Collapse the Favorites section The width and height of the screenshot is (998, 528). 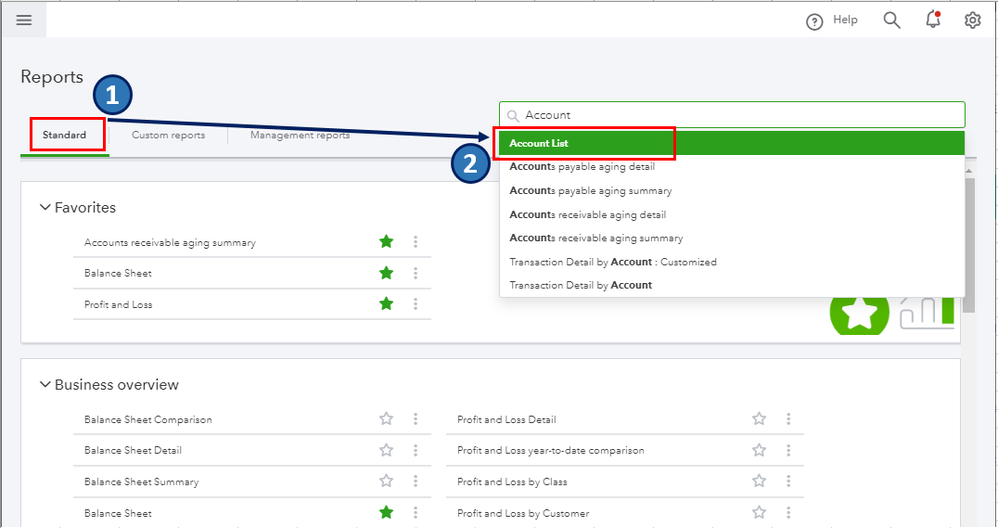pyautogui.click(x=44, y=208)
